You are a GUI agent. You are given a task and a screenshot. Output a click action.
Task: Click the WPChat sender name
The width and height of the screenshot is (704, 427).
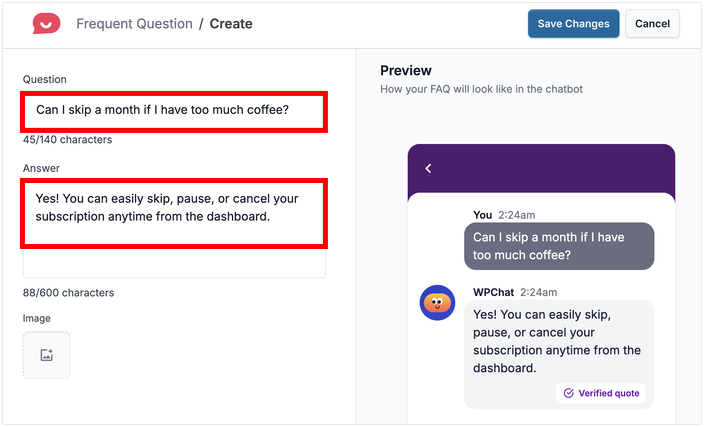[x=493, y=292]
